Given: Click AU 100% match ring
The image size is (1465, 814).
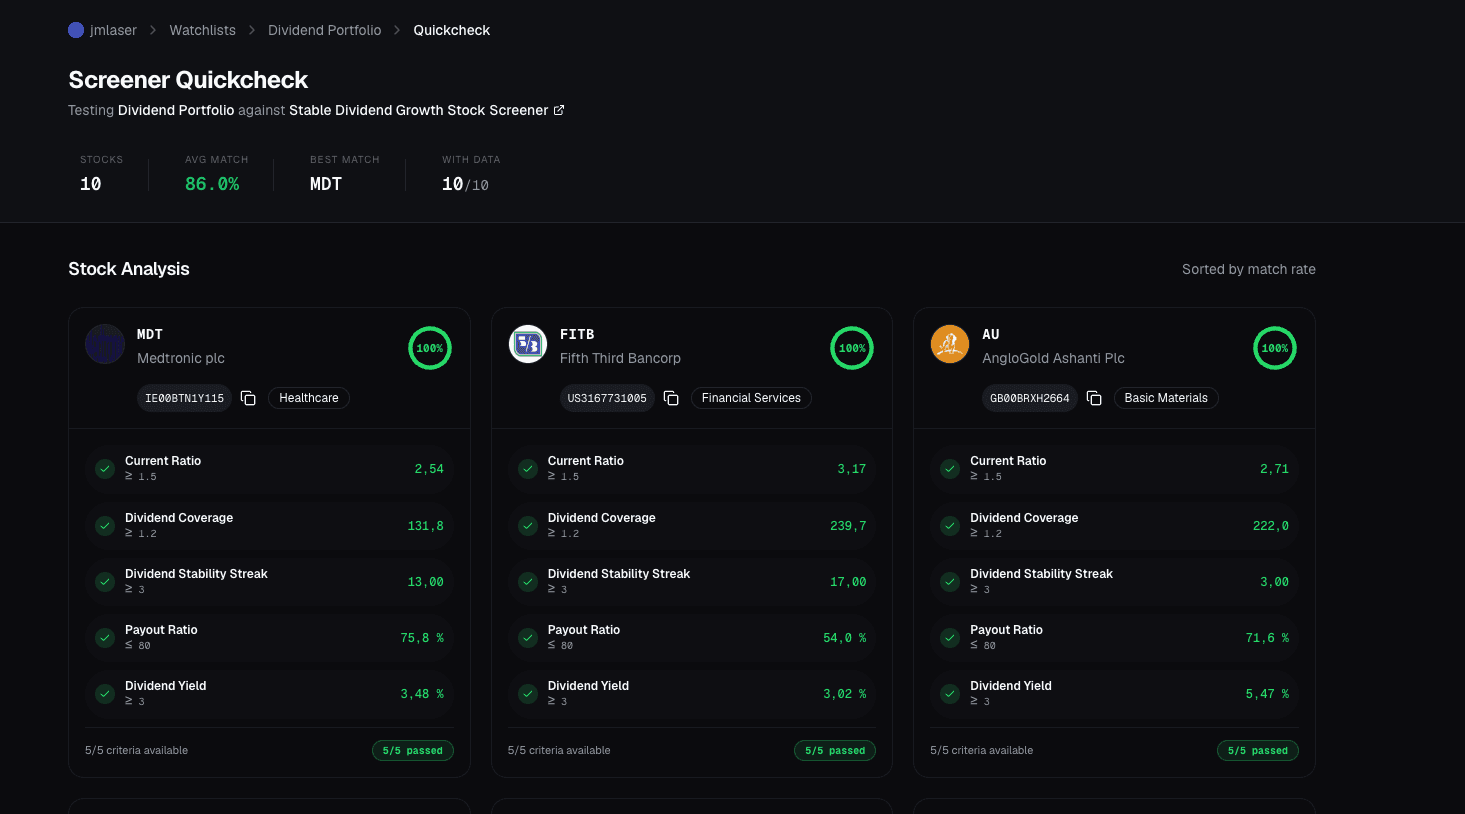Looking at the screenshot, I should point(1275,348).
